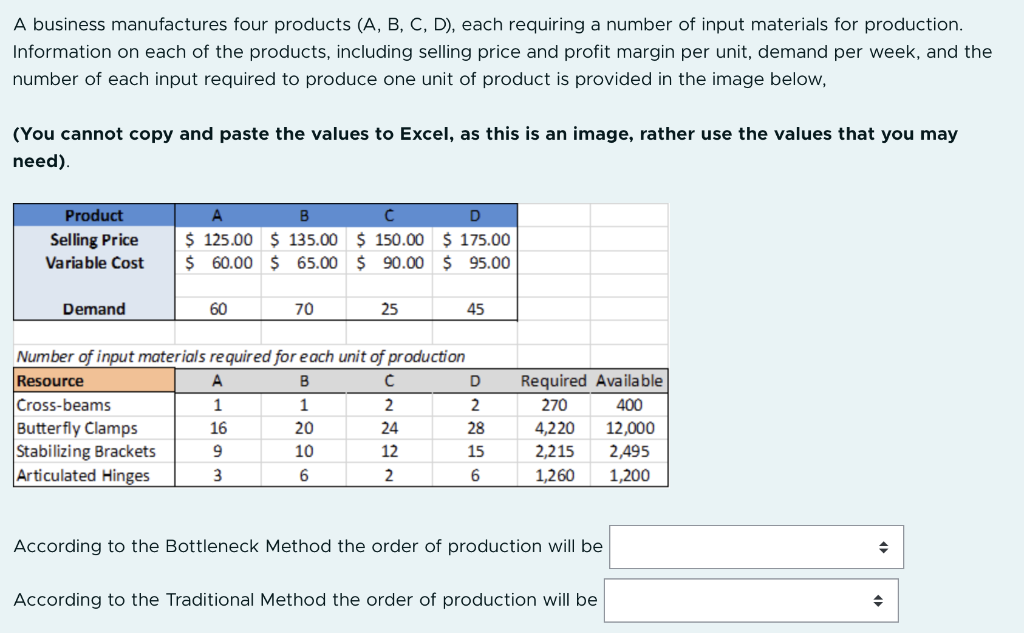1024x633 pixels.
Task: Select the Demand value 70 for product B
Action: tap(304, 309)
